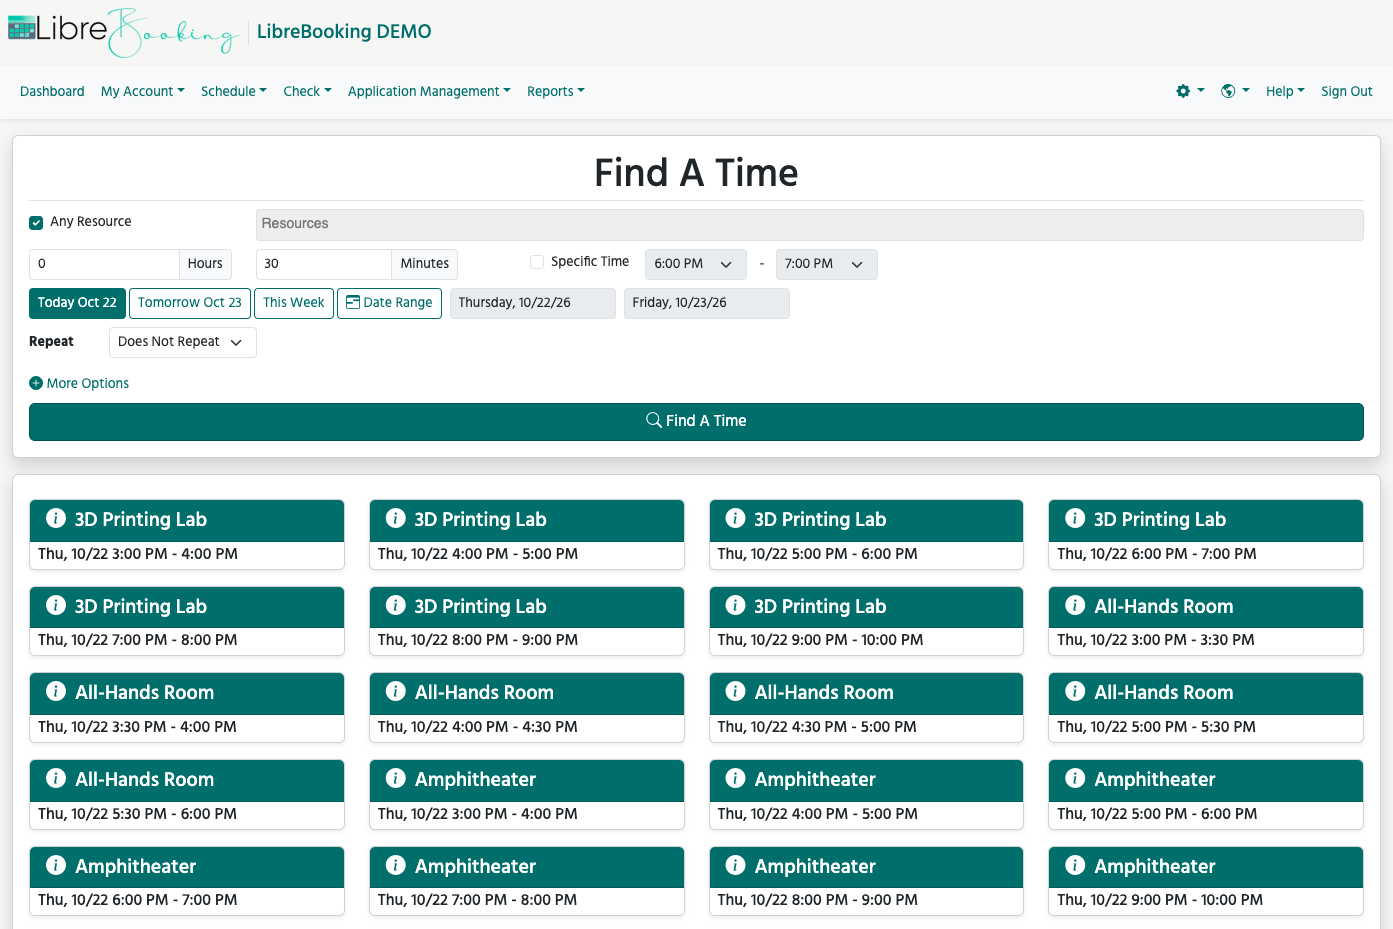Open the settings gear menu
Screen dimensions: 1393x929
(1190, 91)
